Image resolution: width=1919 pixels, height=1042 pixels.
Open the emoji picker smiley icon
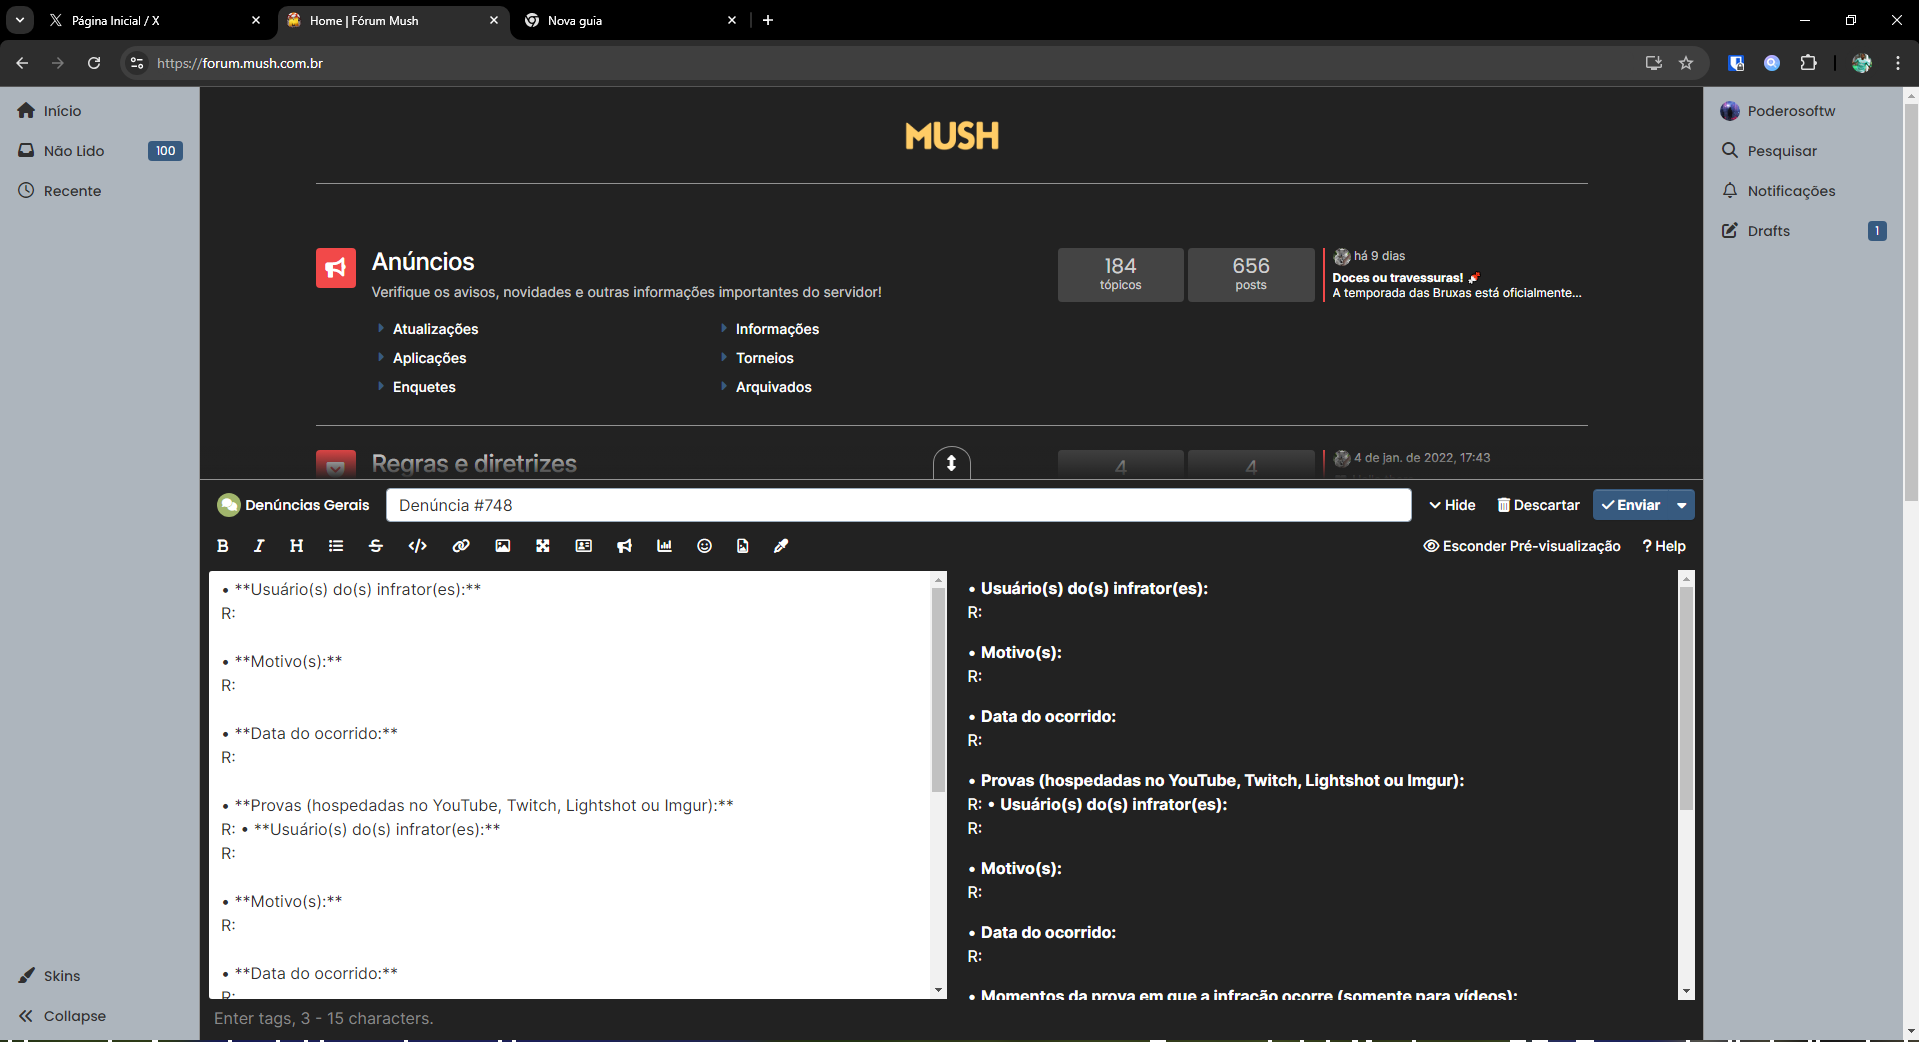(x=705, y=546)
